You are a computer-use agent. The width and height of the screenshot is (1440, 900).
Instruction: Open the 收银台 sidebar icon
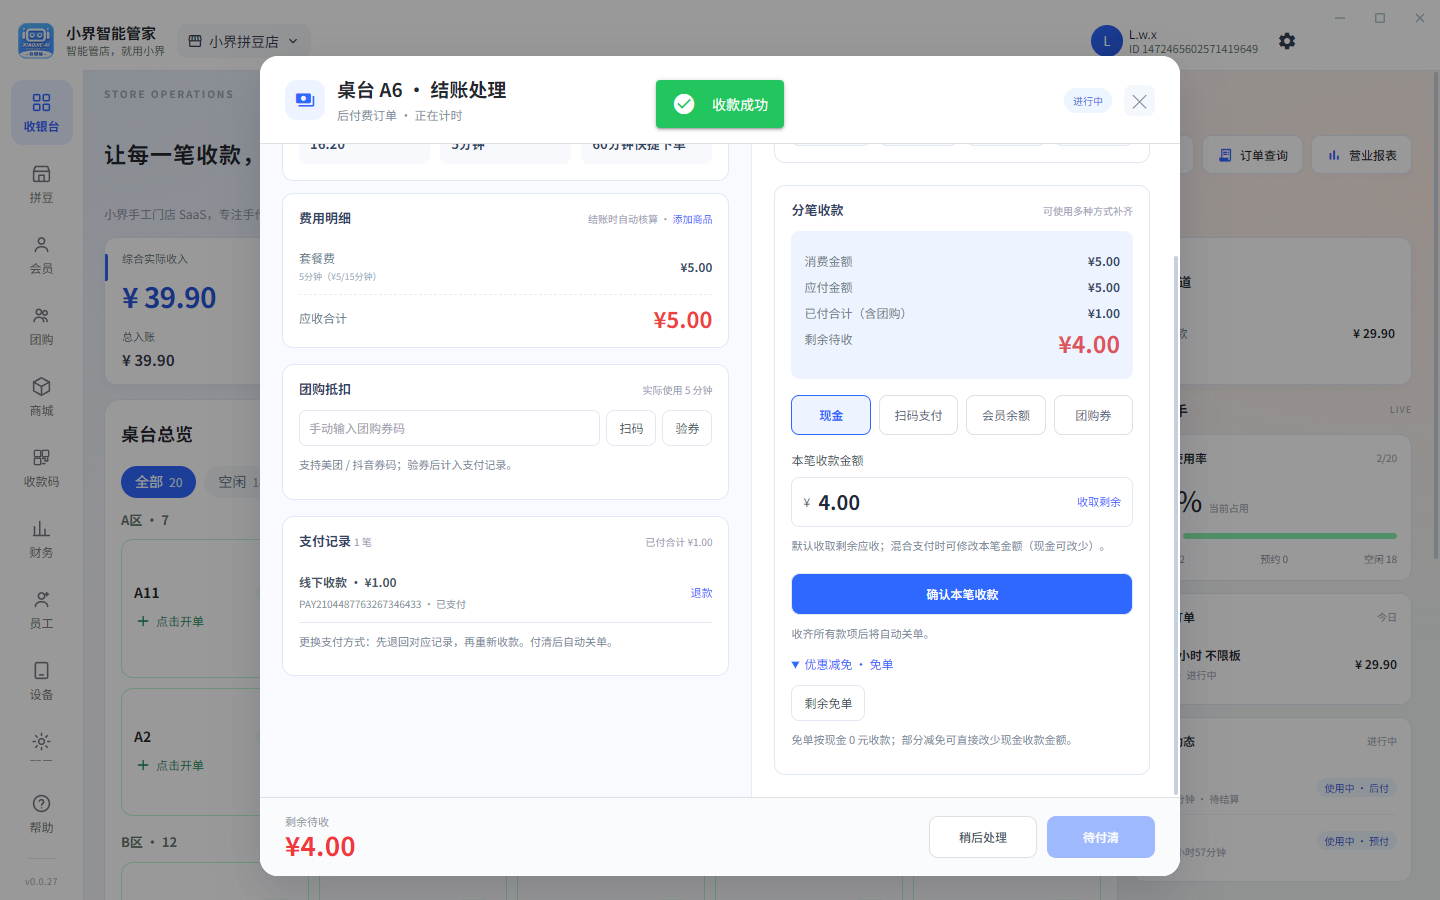tap(41, 112)
